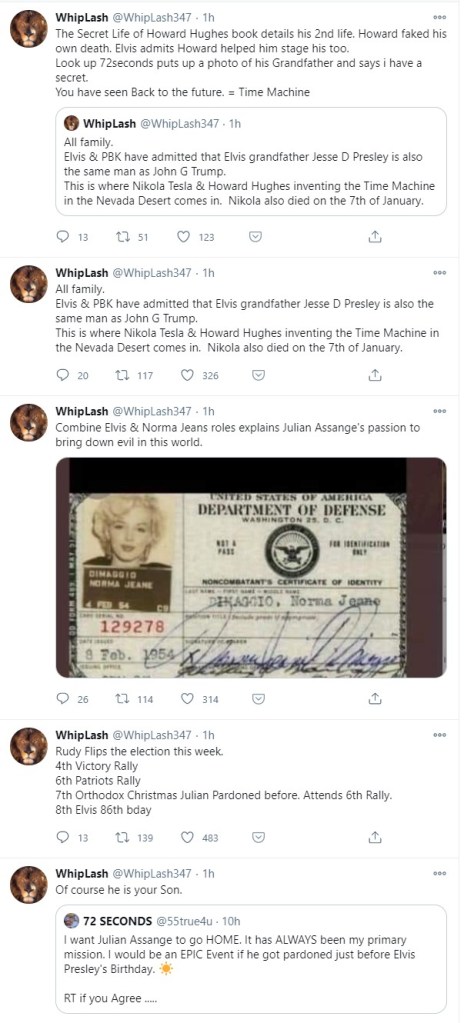This screenshot has height=1023, width=464.
Task: Open more options on the first tweet
Action: tap(440, 17)
